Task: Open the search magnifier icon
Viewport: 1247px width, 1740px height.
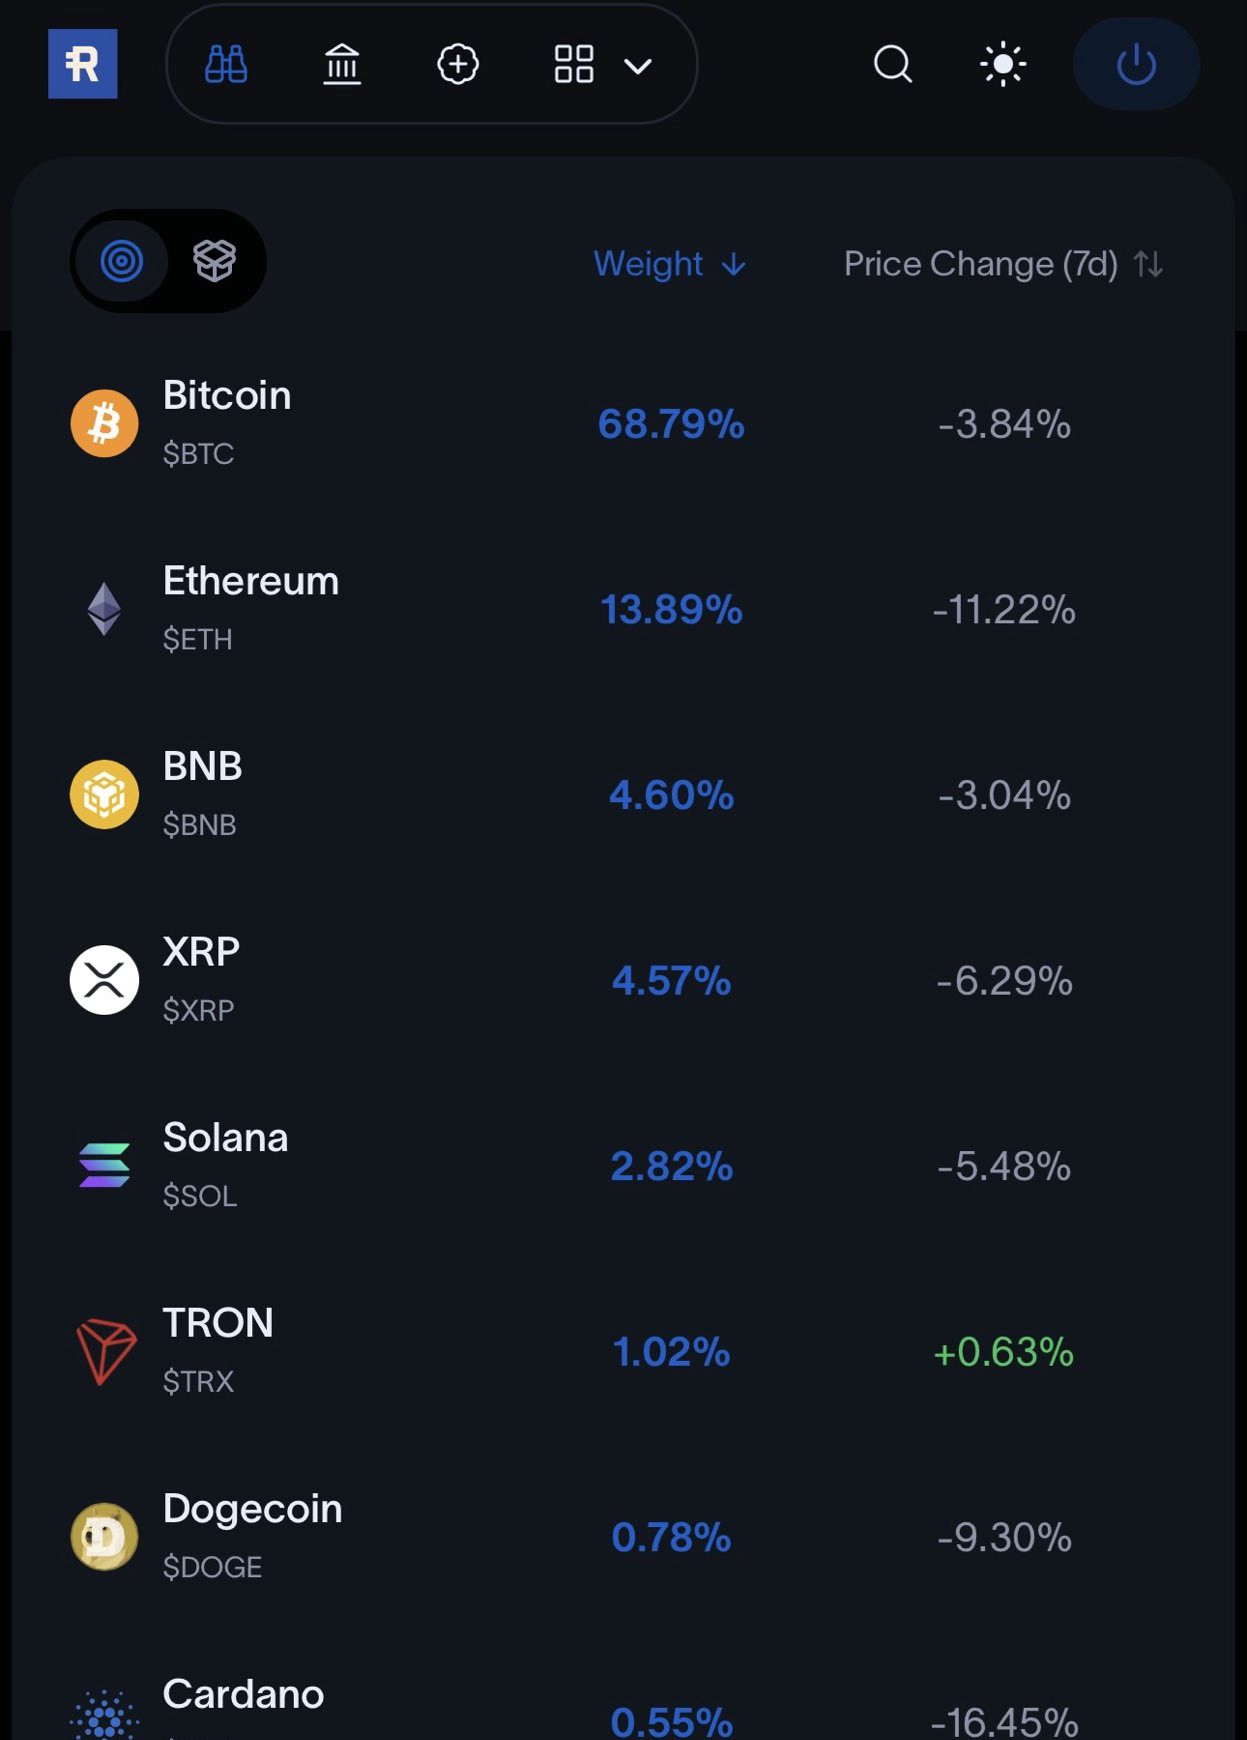Action: [892, 65]
